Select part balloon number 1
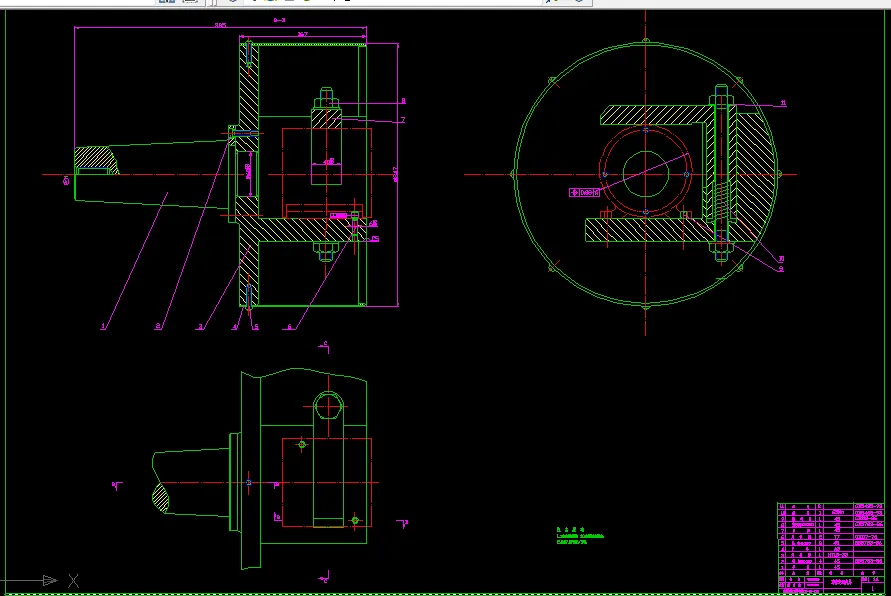Image resolution: width=891 pixels, height=596 pixels. [103, 326]
